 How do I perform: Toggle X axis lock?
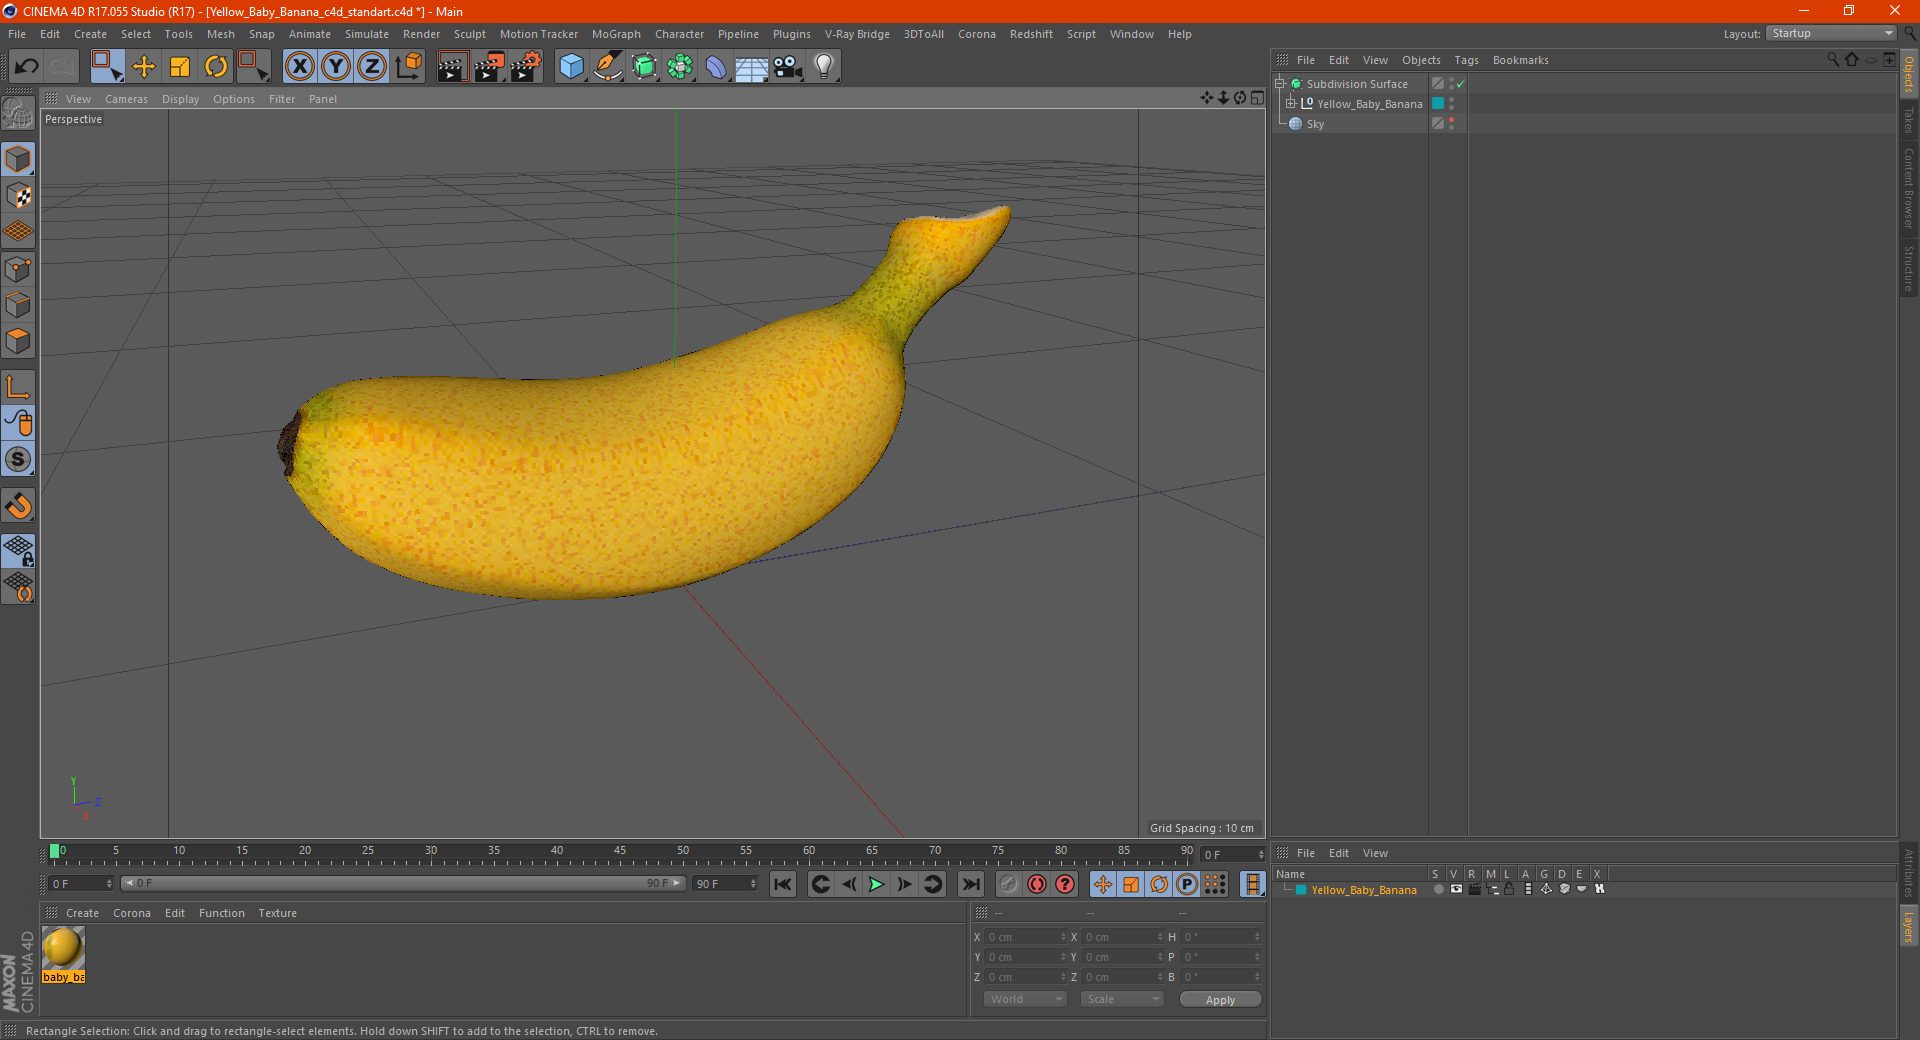(x=299, y=67)
